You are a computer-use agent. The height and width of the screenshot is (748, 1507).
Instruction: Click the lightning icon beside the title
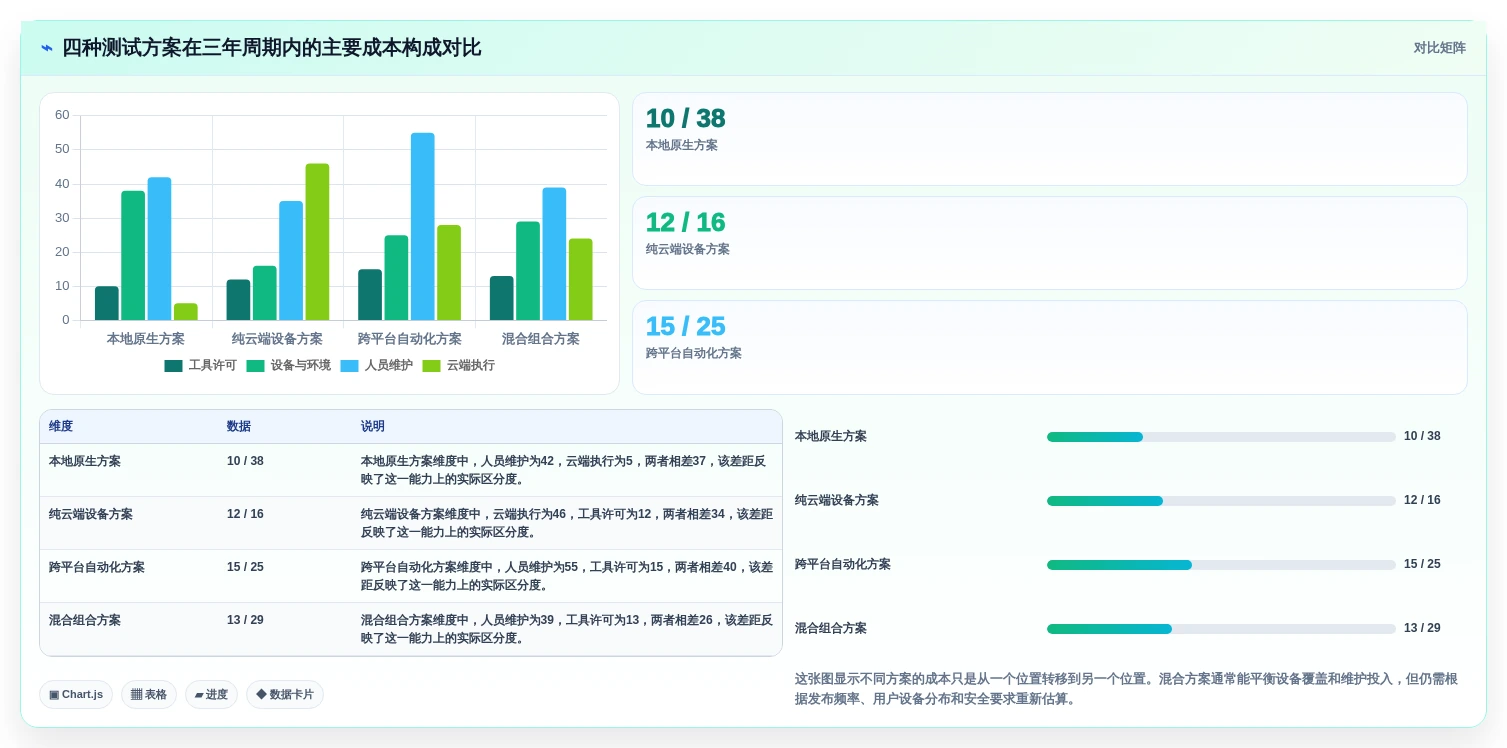tap(47, 48)
